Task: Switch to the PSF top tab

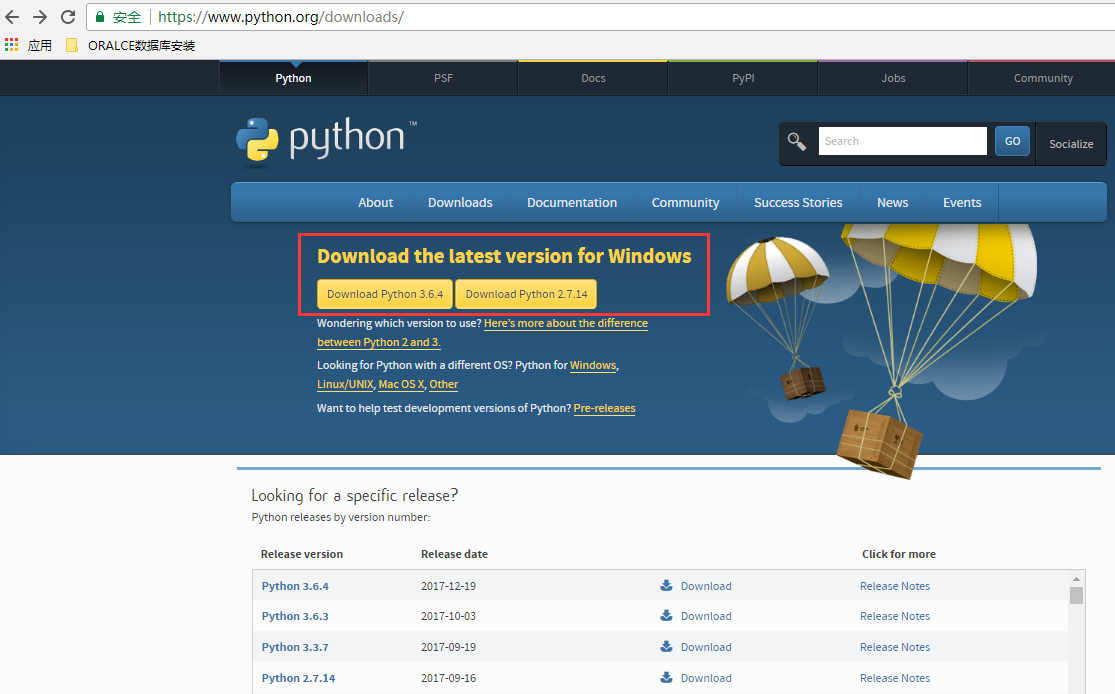Action: 443,78
